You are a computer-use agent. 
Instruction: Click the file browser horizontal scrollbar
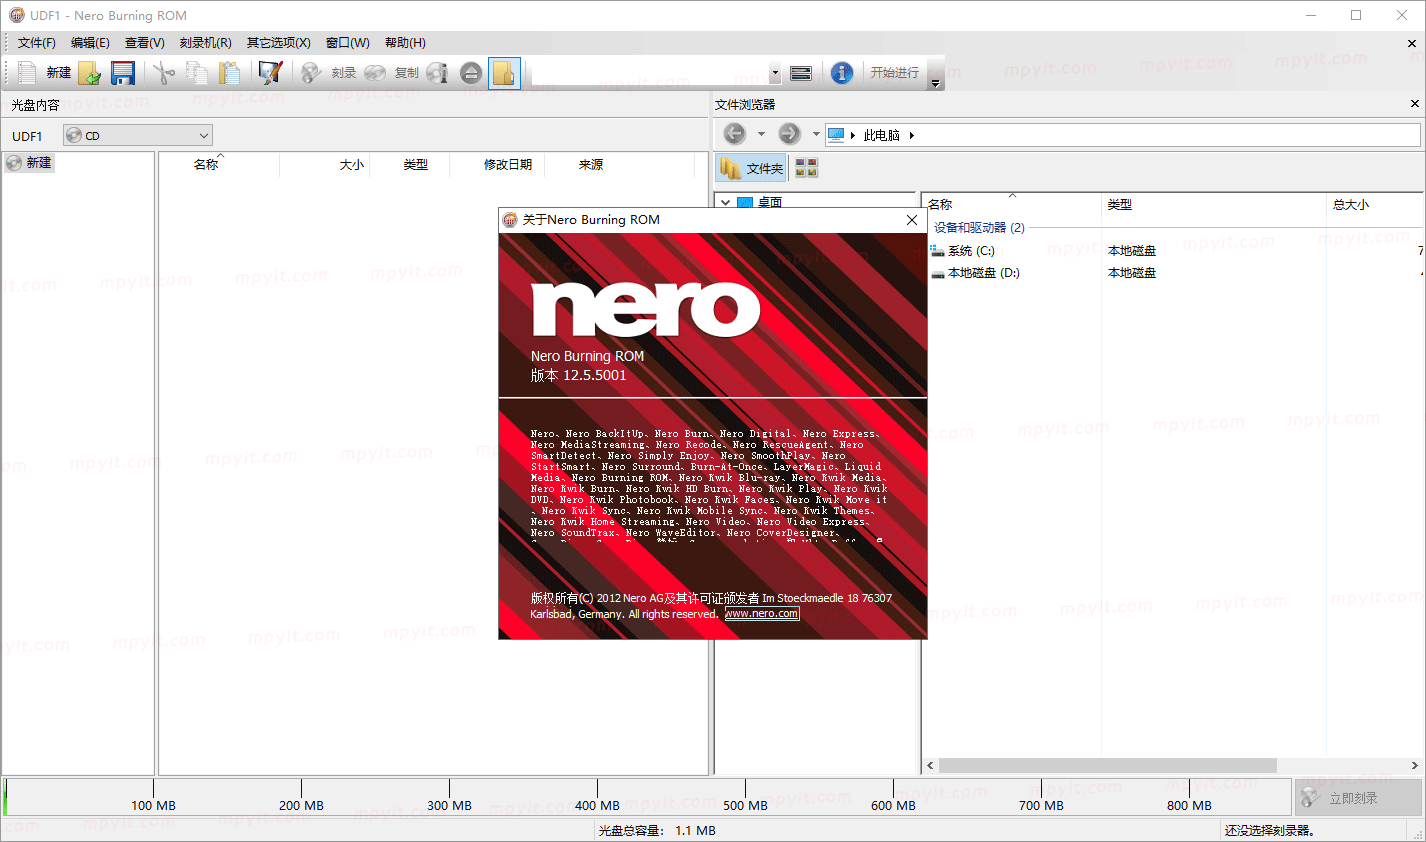coord(1108,766)
